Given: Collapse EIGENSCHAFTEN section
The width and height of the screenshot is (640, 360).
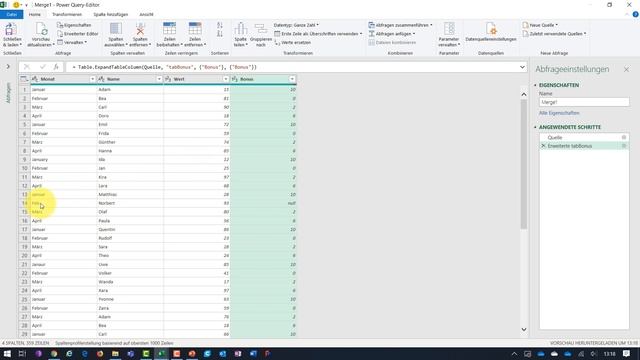Looking at the screenshot, I should tap(536, 85).
